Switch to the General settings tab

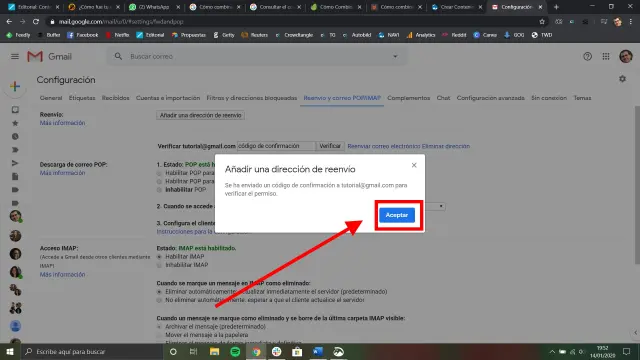coord(51,98)
